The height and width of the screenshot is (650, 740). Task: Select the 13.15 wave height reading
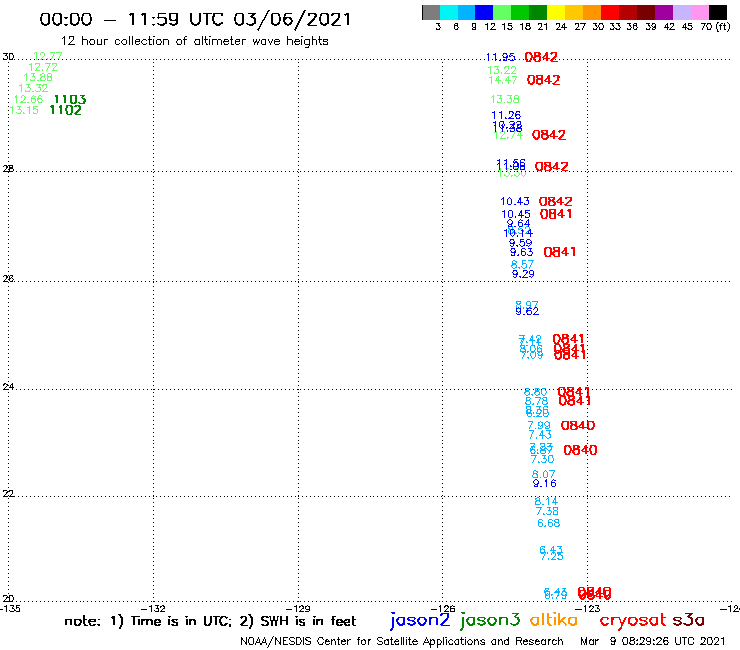(x=24, y=110)
